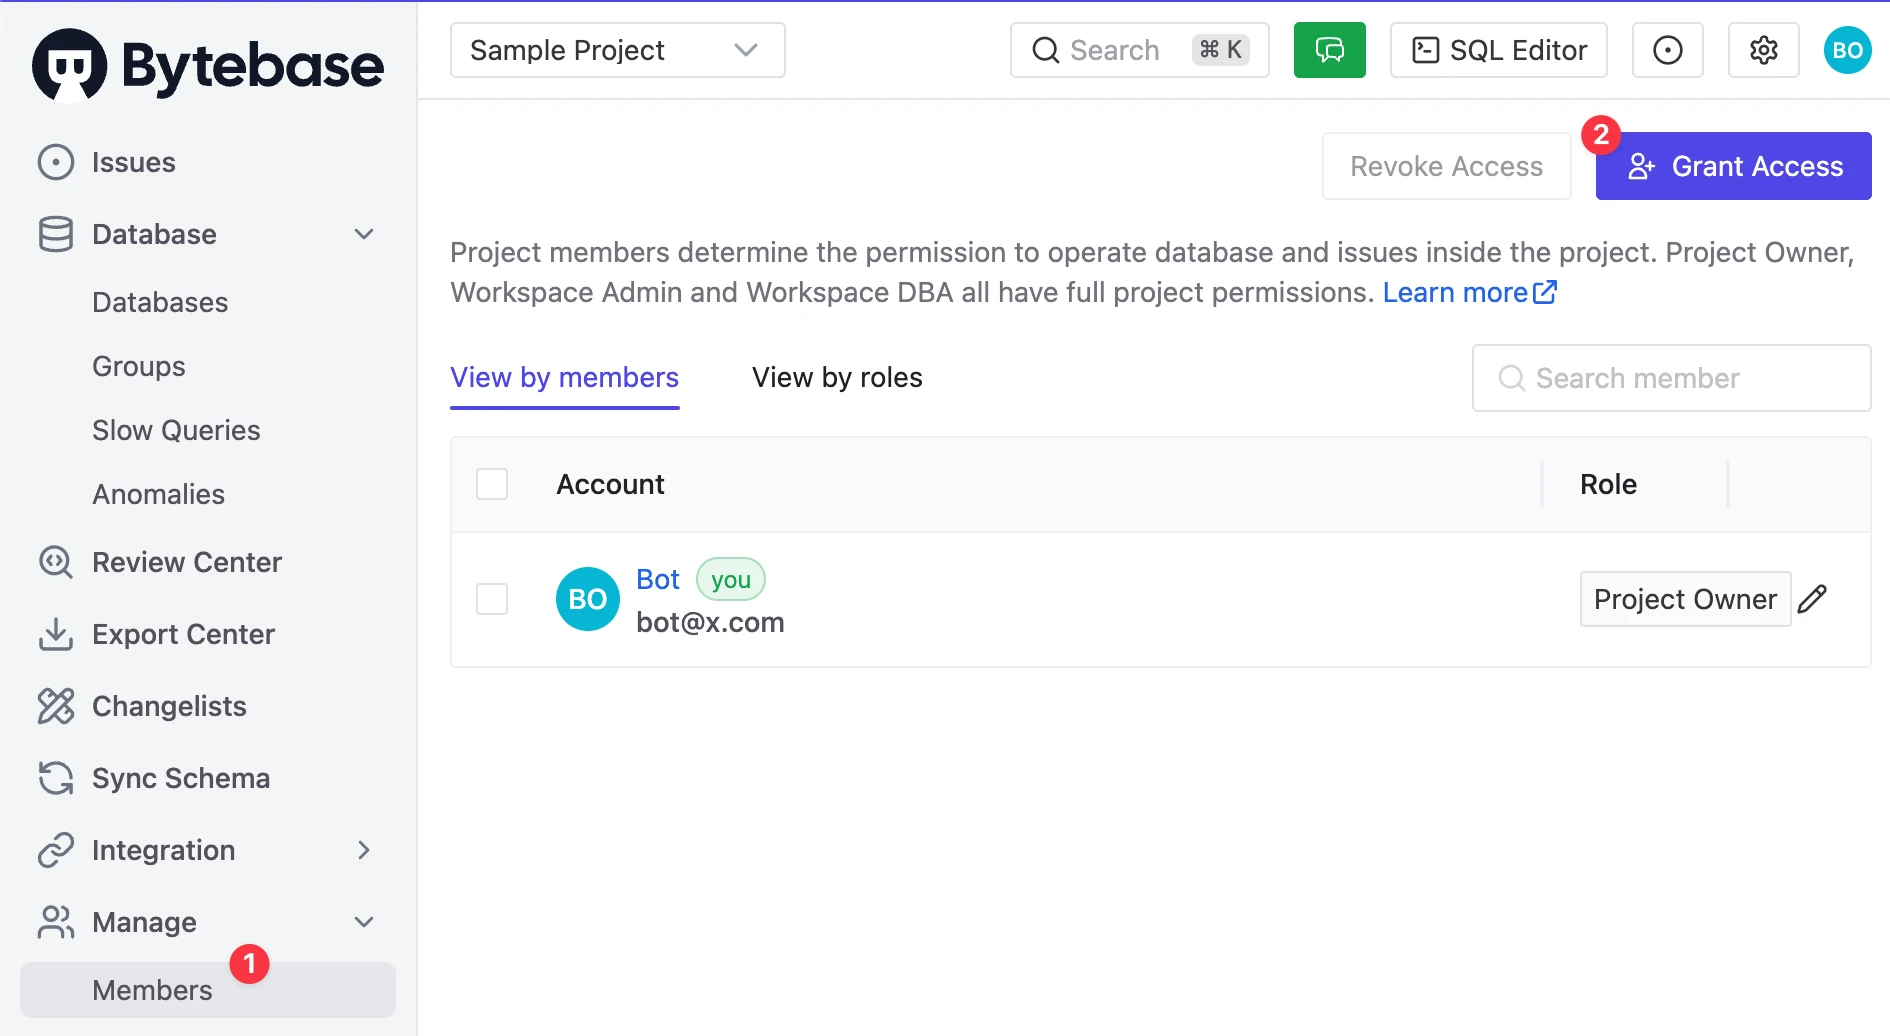Open Sync Schema page

coord(181,778)
